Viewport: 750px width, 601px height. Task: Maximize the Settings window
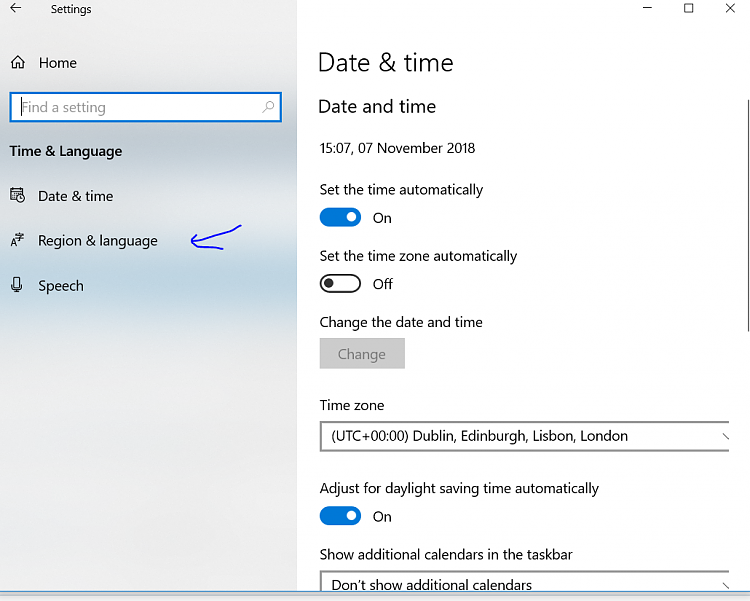tap(688, 8)
